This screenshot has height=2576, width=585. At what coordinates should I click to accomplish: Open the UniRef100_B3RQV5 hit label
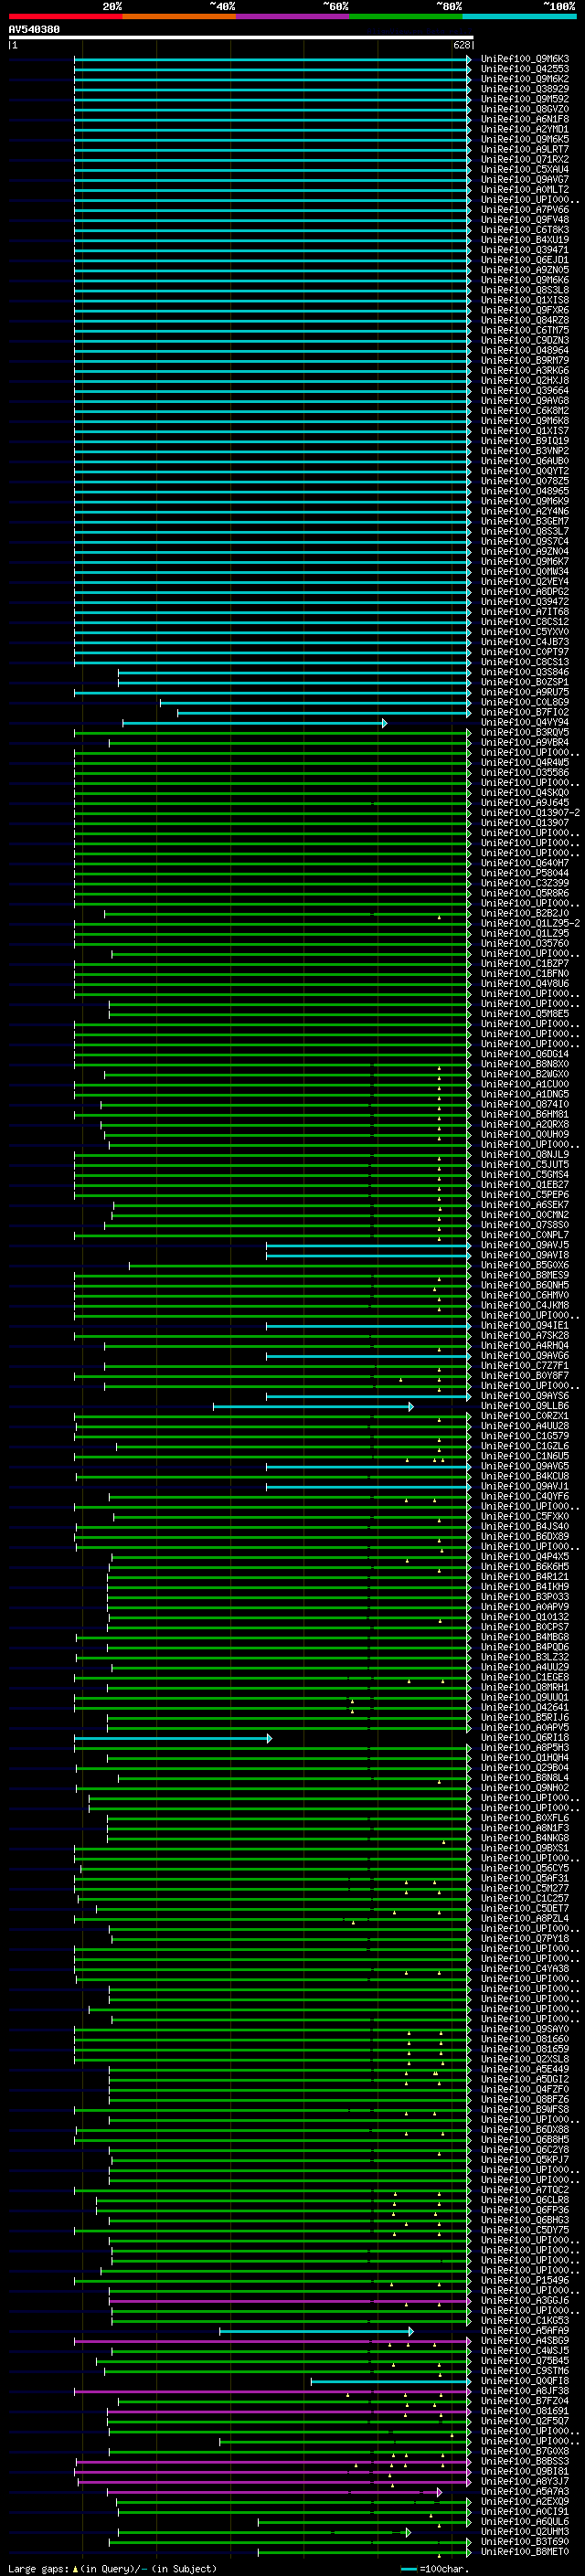pos(525,732)
